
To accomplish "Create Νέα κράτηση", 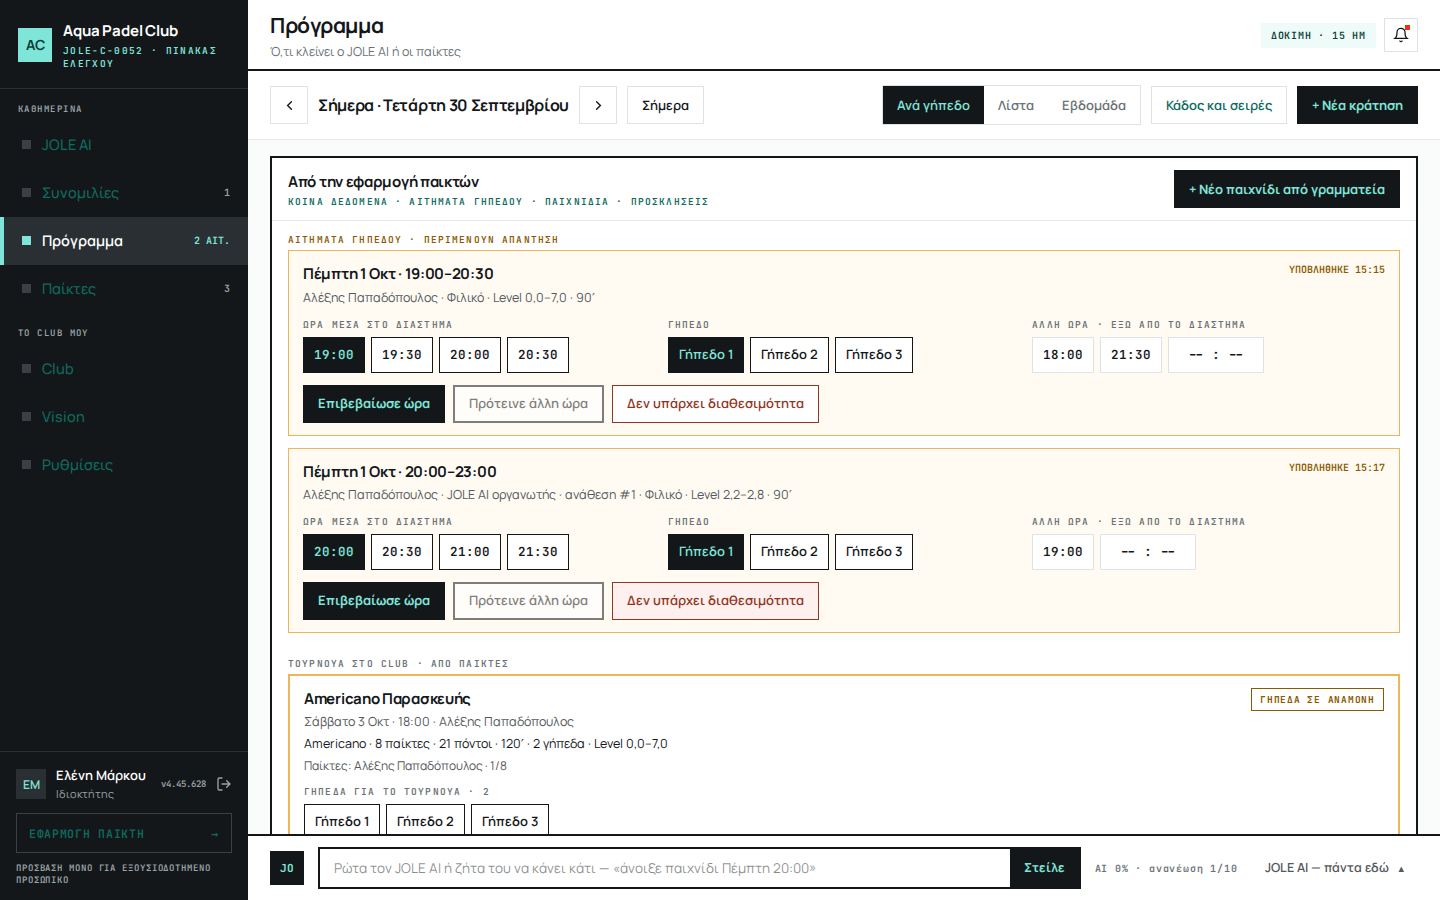I will [x=1357, y=105].
